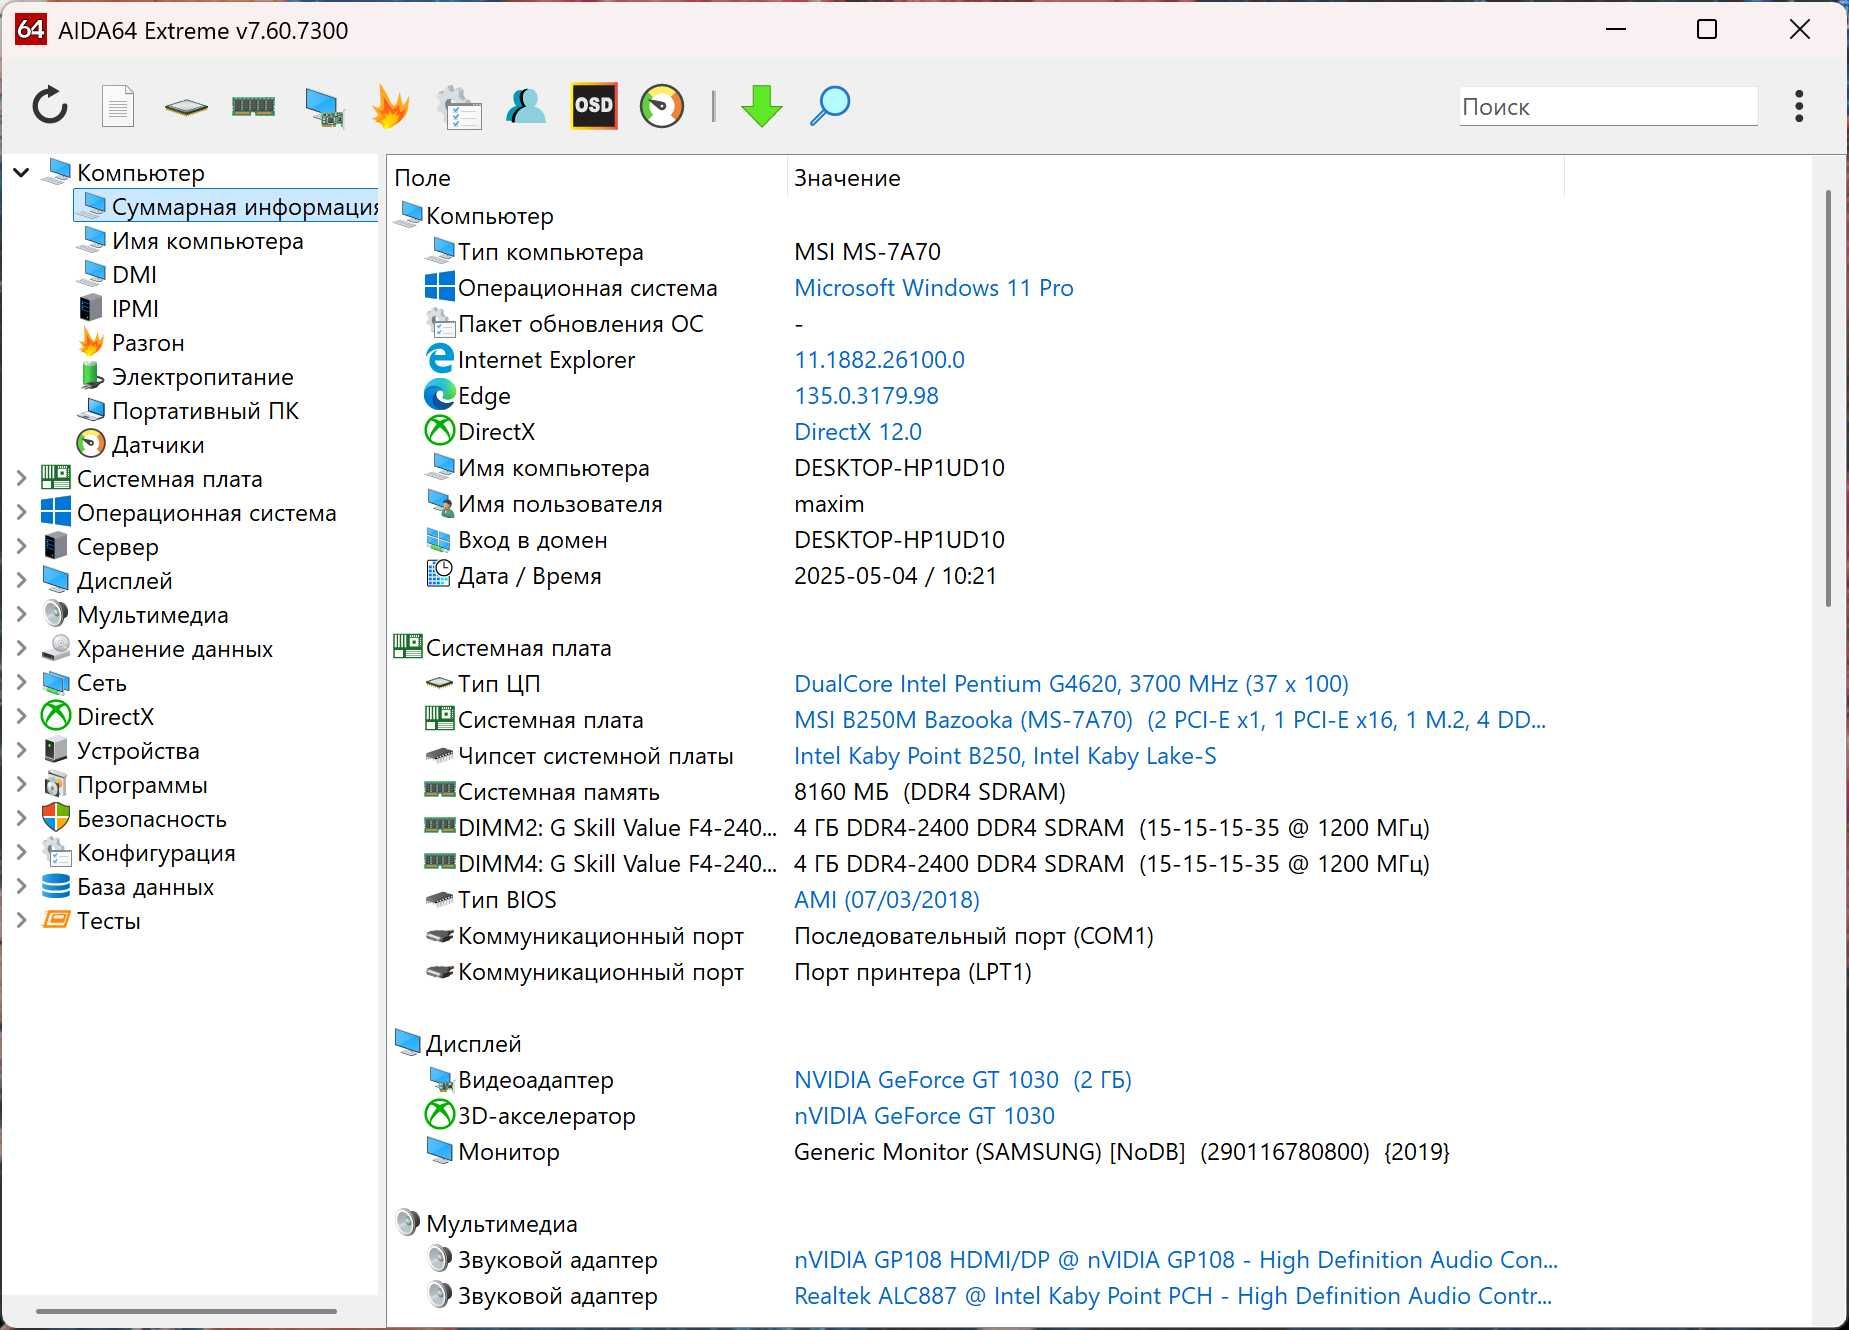Select Электропитание in the tree

point(202,377)
